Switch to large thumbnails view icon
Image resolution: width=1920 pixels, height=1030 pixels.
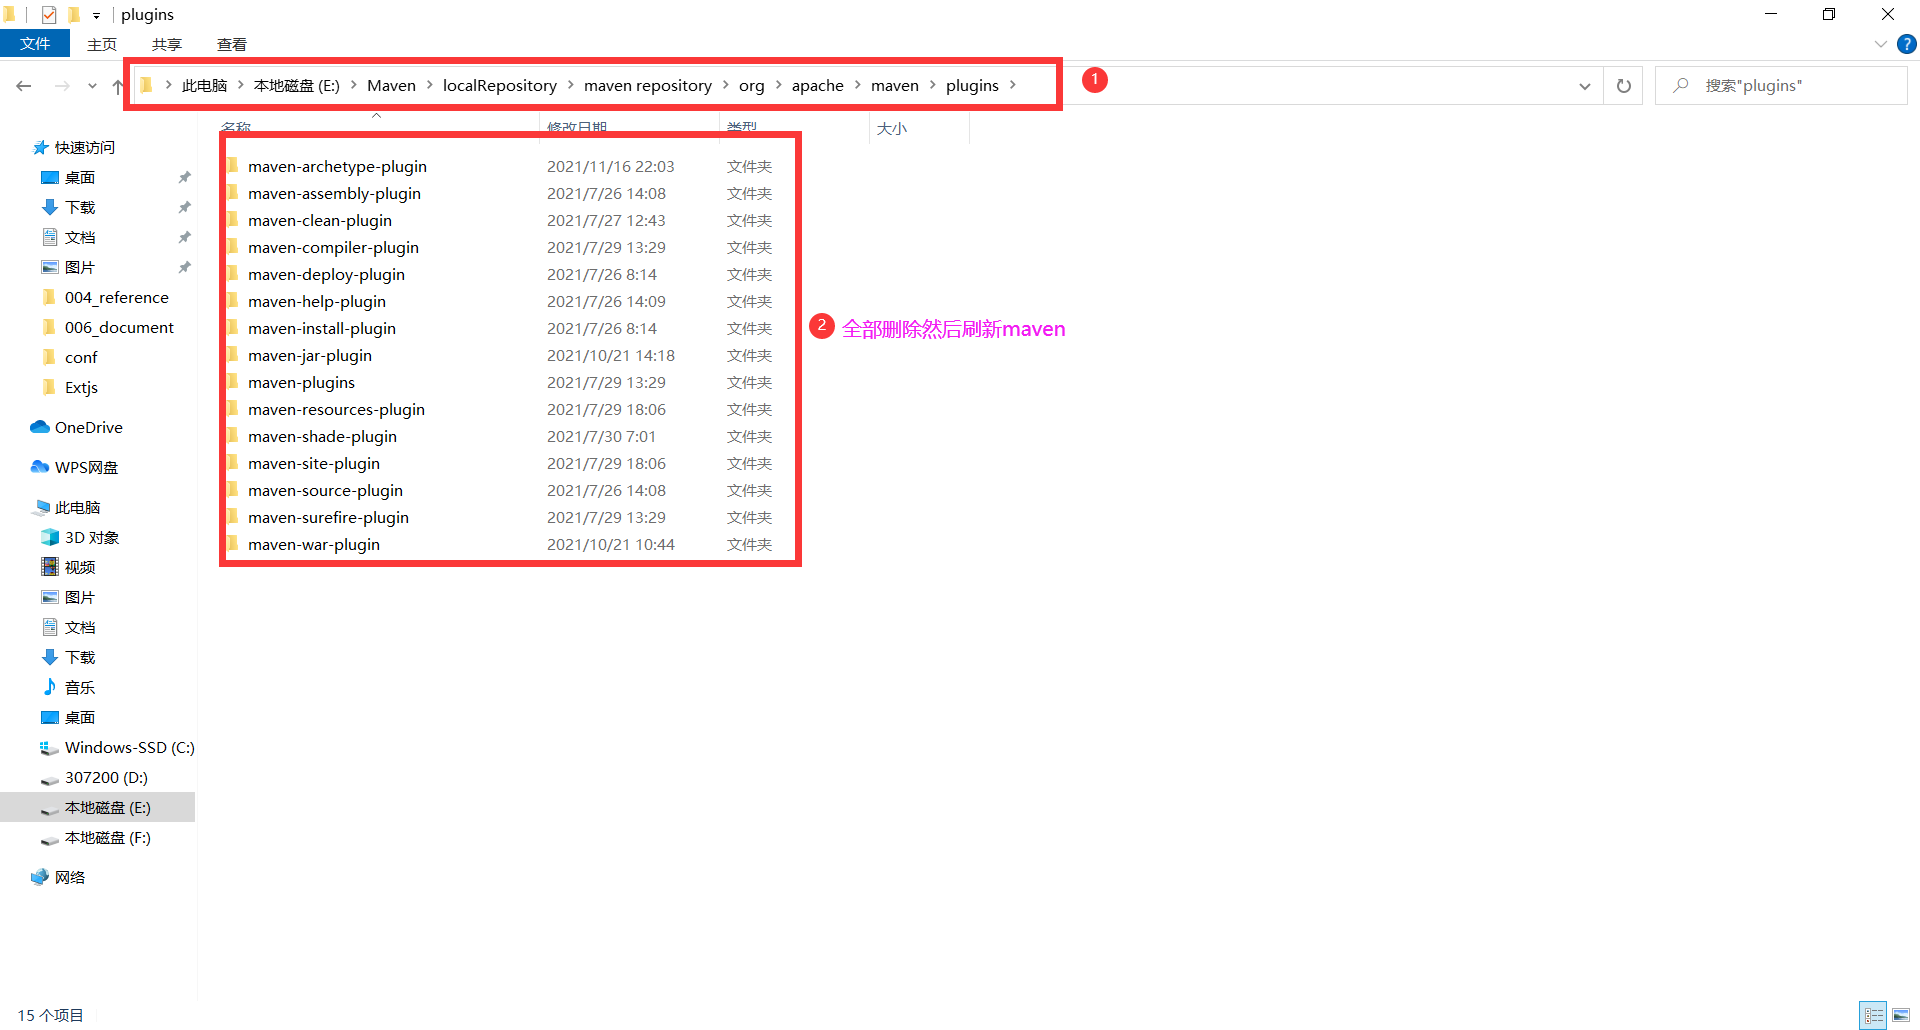coord(1901,1015)
